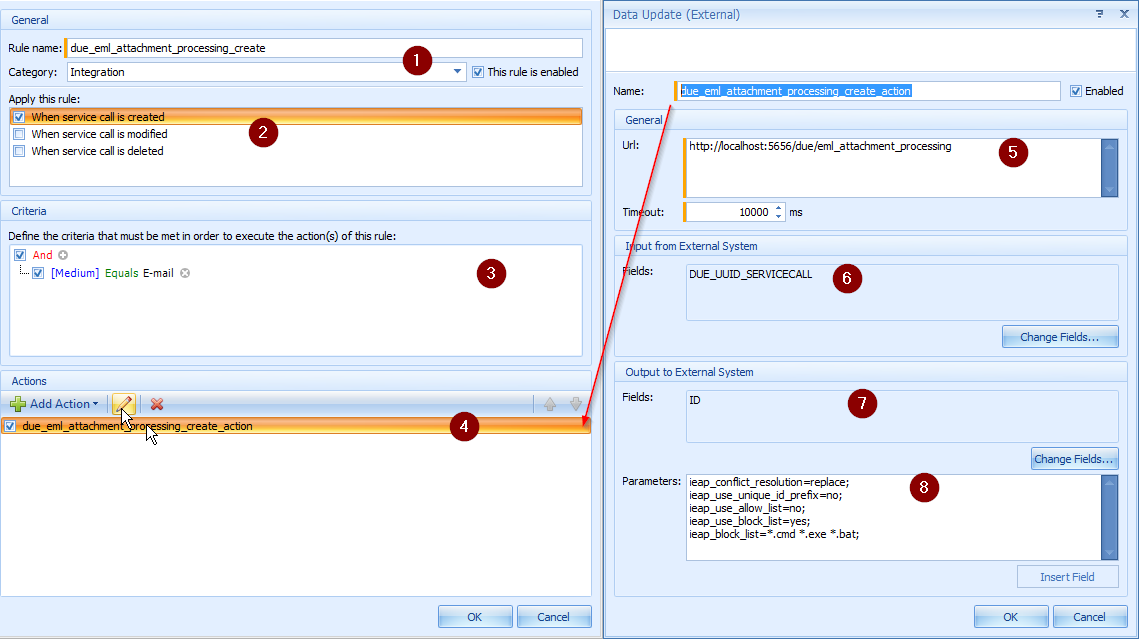Click the pencil edit action icon
Image resolution: width=1139 pixels, height=639 pixels.
(123, 404)
